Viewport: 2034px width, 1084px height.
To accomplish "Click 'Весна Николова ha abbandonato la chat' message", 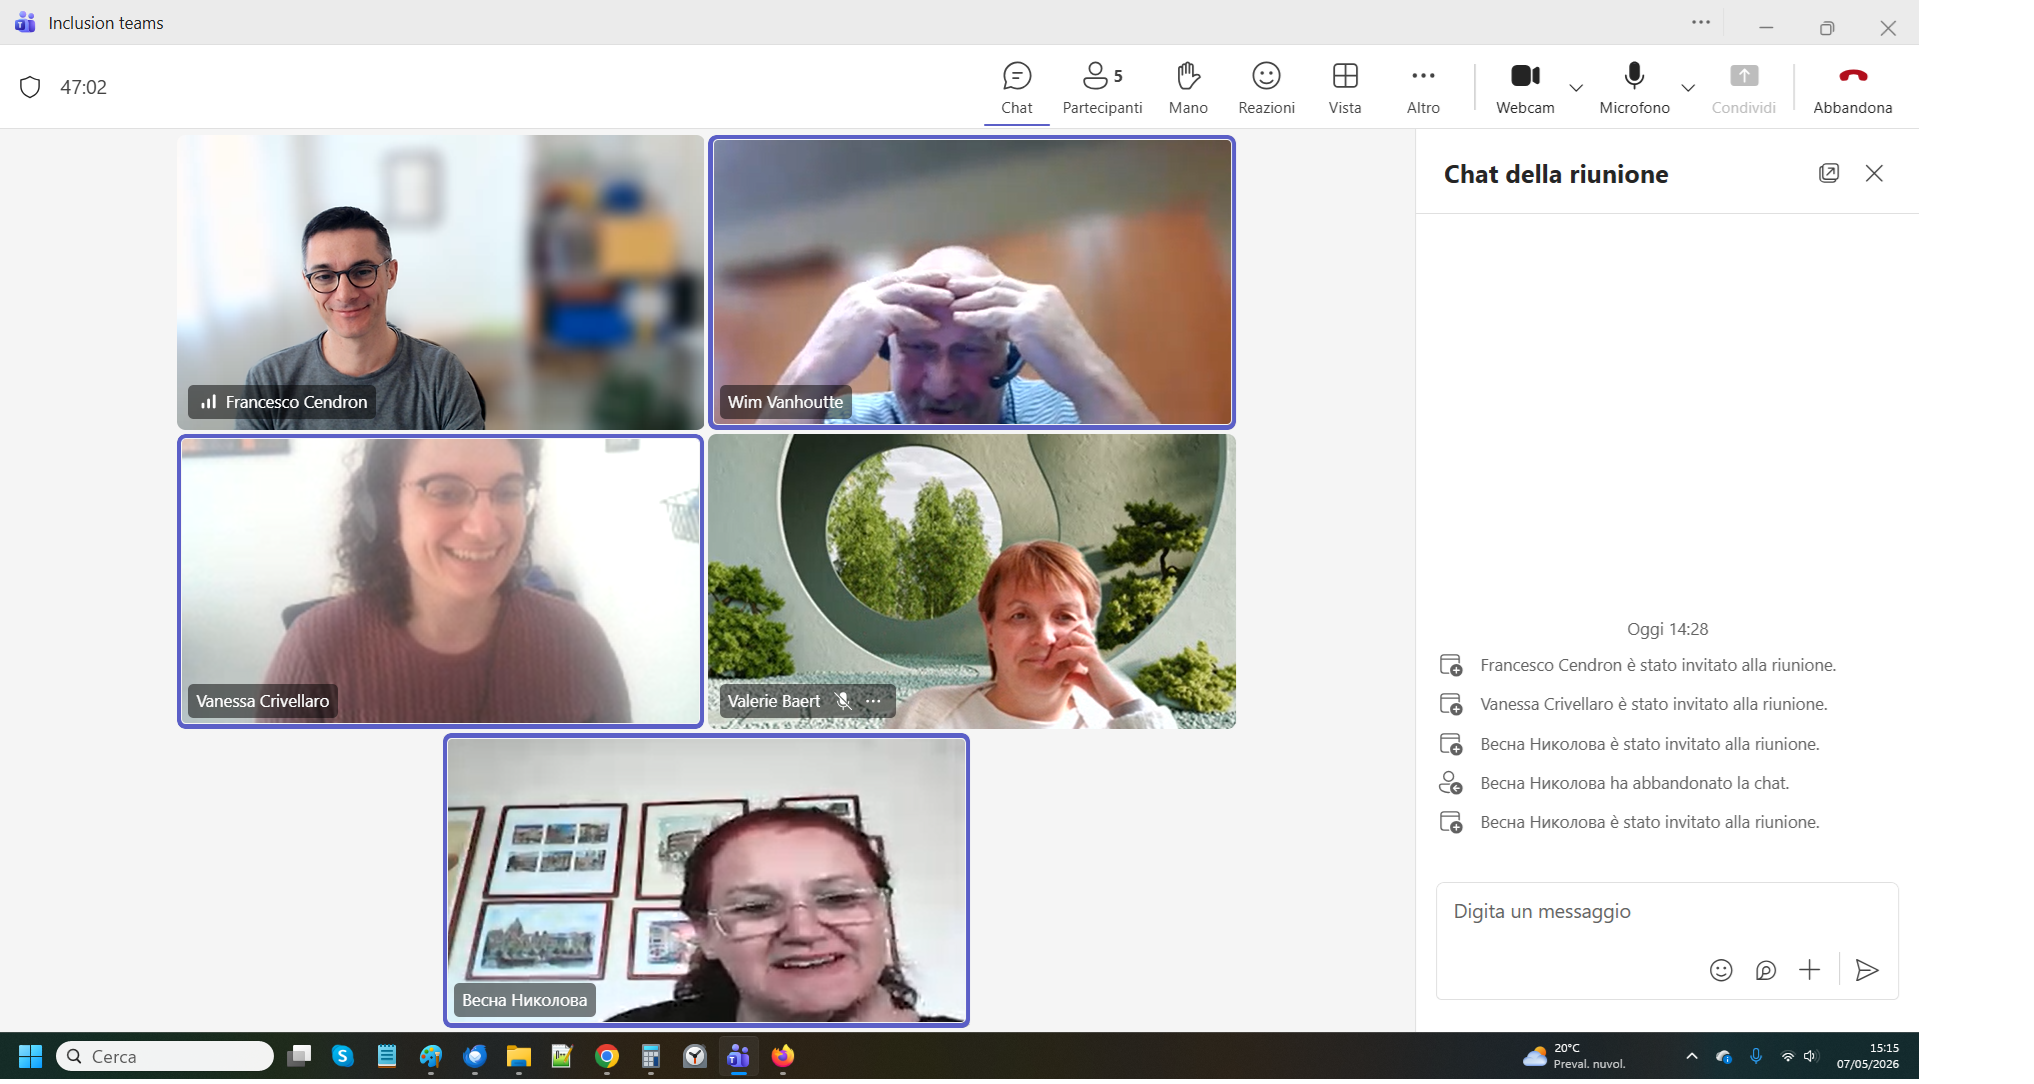I will (1634, 783).
